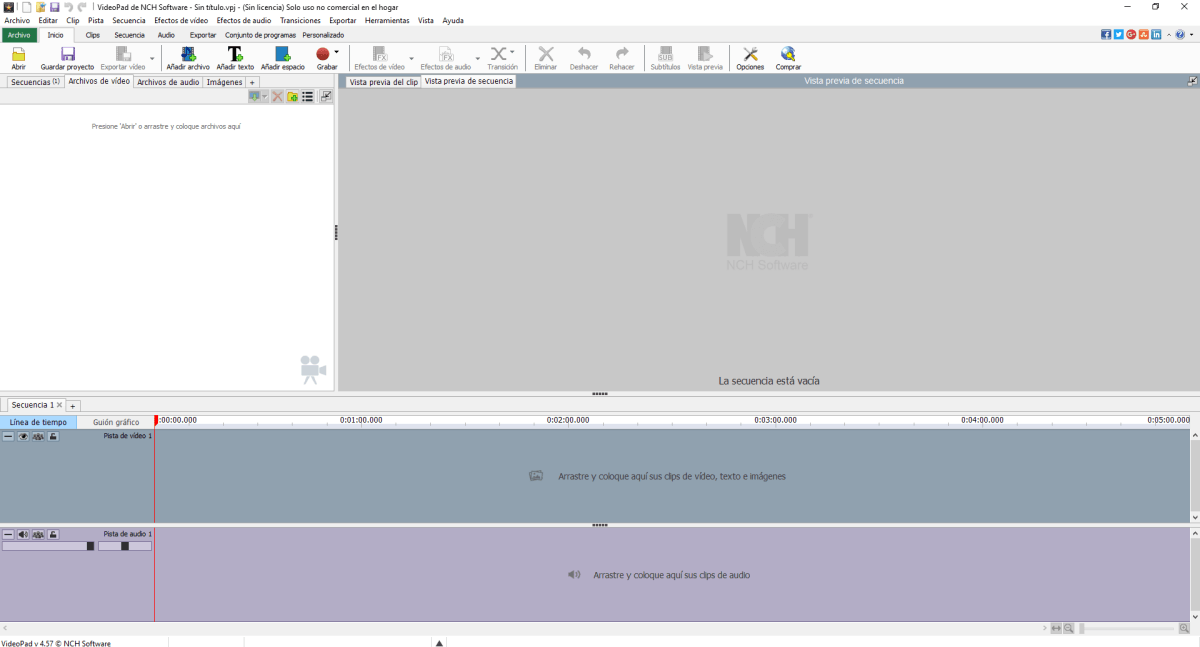Redo with Rehacer icon

point(622,54)
